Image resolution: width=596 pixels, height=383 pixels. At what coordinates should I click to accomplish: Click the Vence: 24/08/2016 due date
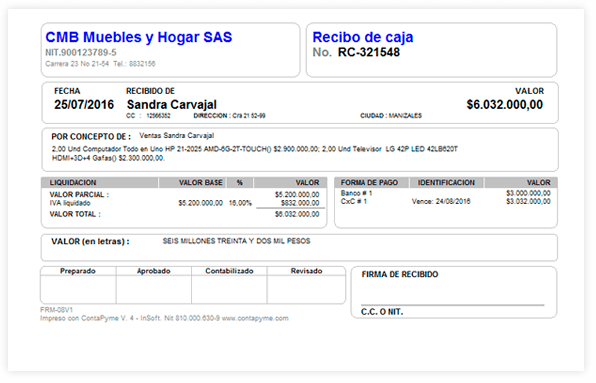pyautogui.click(x=441, y=201)
